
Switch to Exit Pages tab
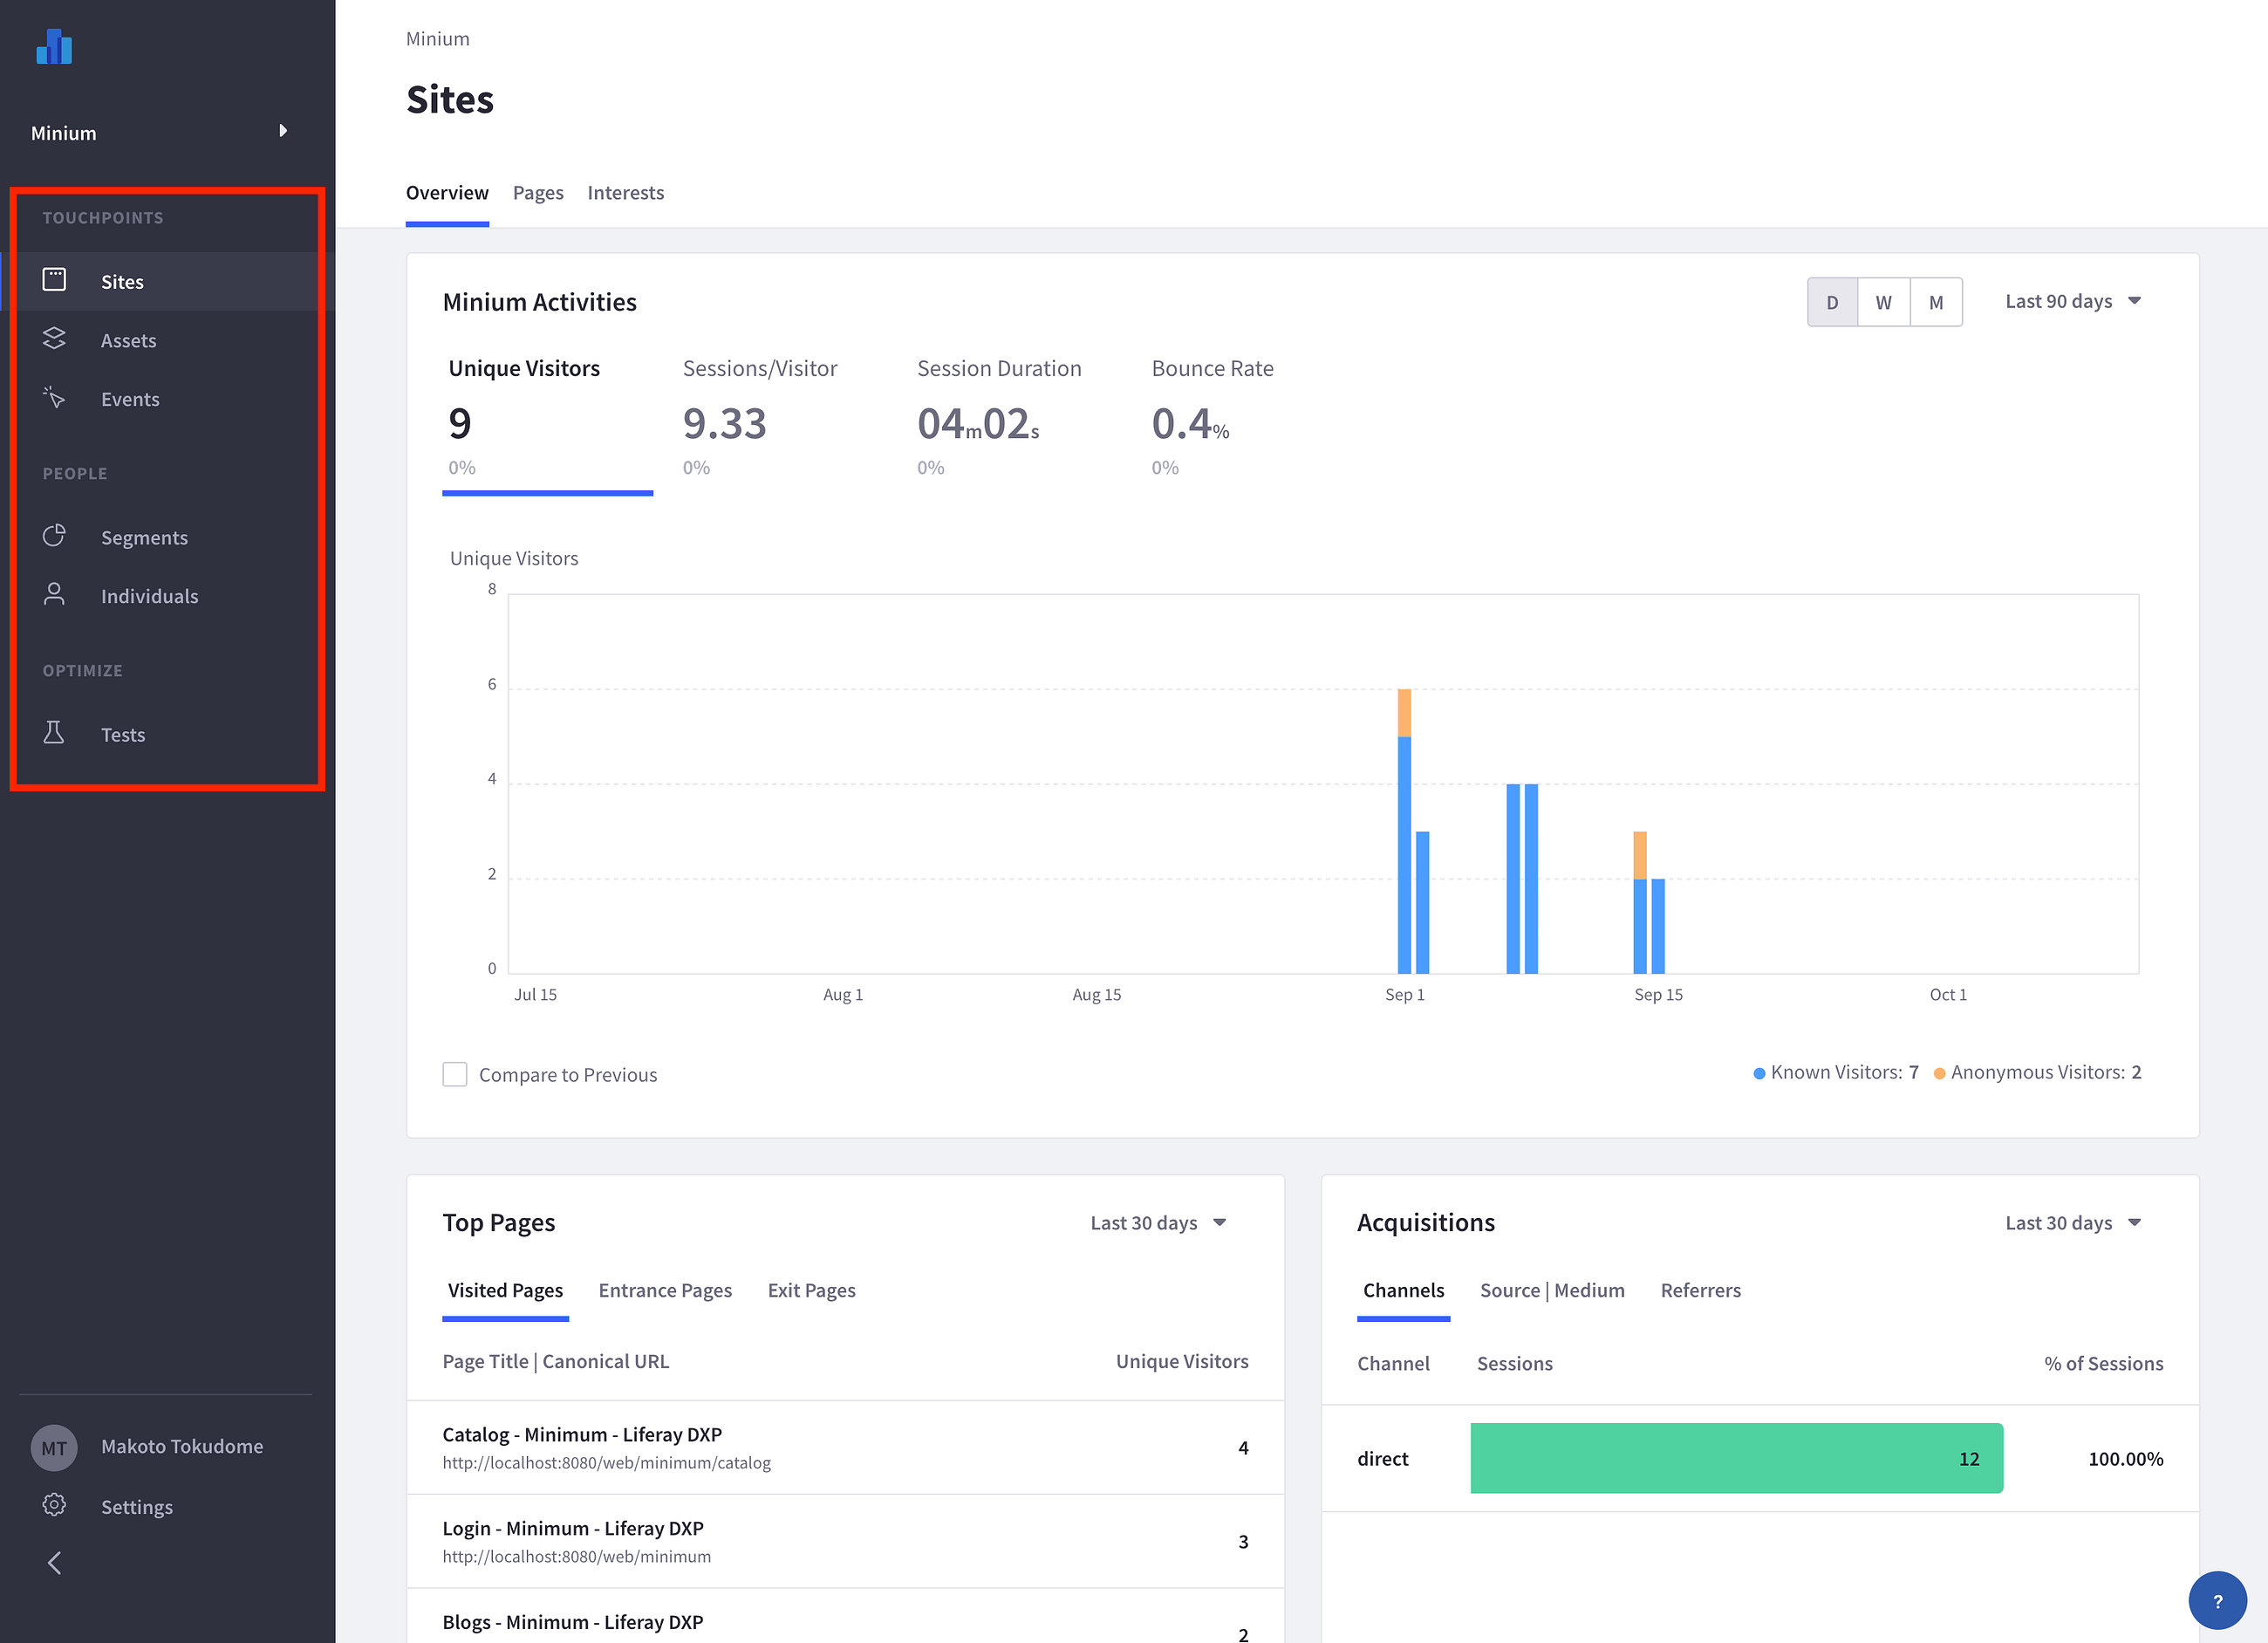tap(811, 1290)
